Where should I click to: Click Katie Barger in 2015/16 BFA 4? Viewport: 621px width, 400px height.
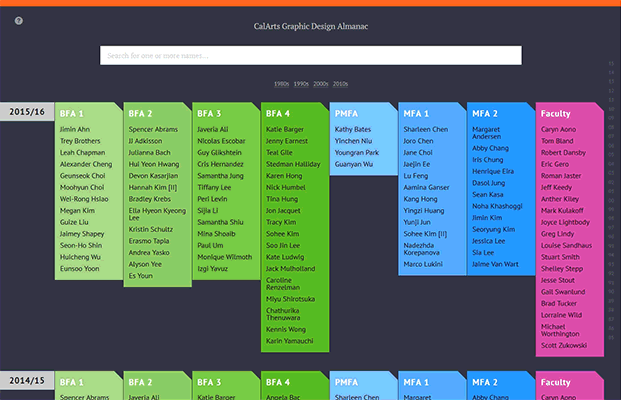coord(287,130)
